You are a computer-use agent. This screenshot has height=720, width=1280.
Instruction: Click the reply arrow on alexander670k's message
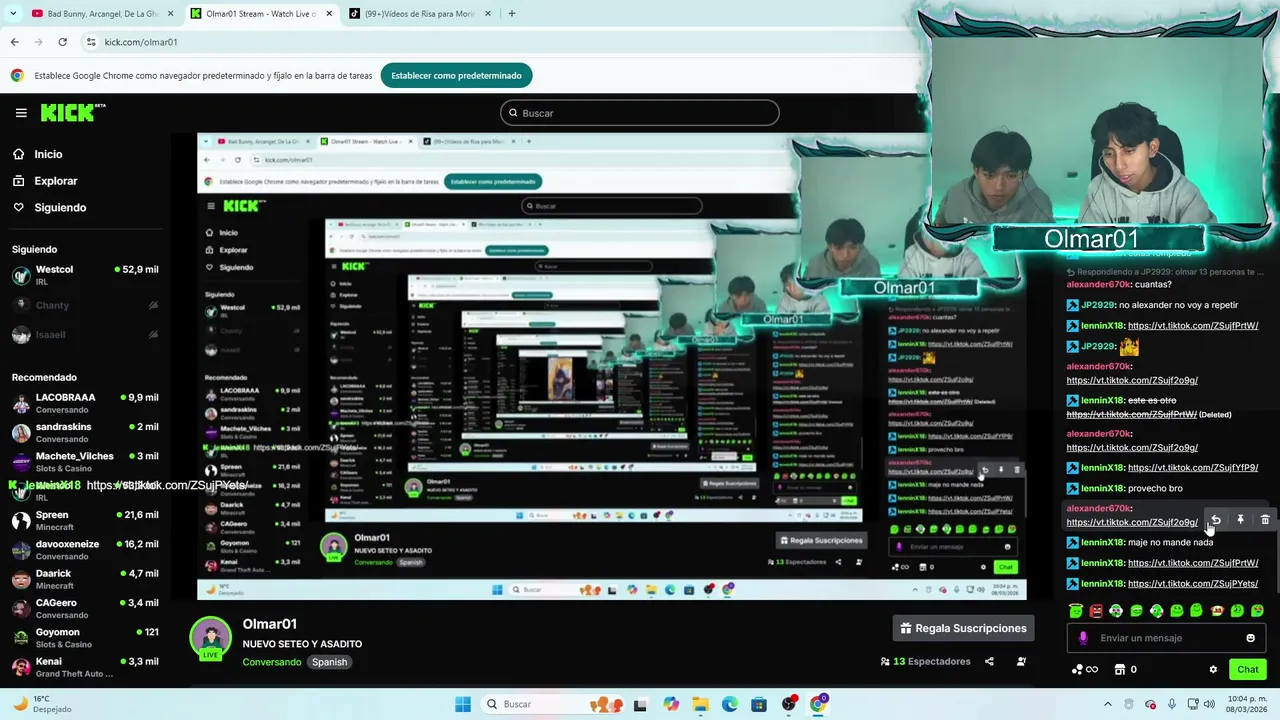coord(1215,520)
